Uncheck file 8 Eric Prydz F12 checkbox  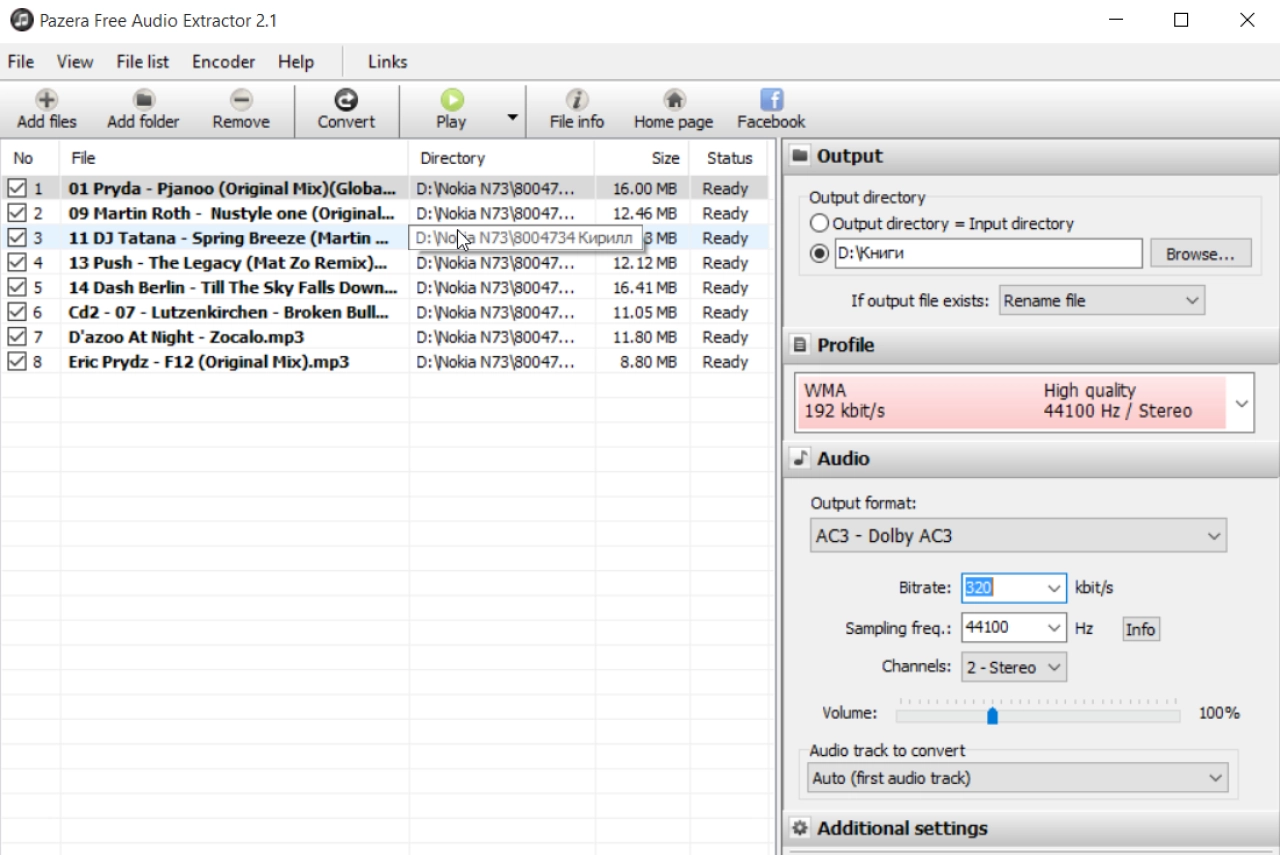click(x=16, y=362)
